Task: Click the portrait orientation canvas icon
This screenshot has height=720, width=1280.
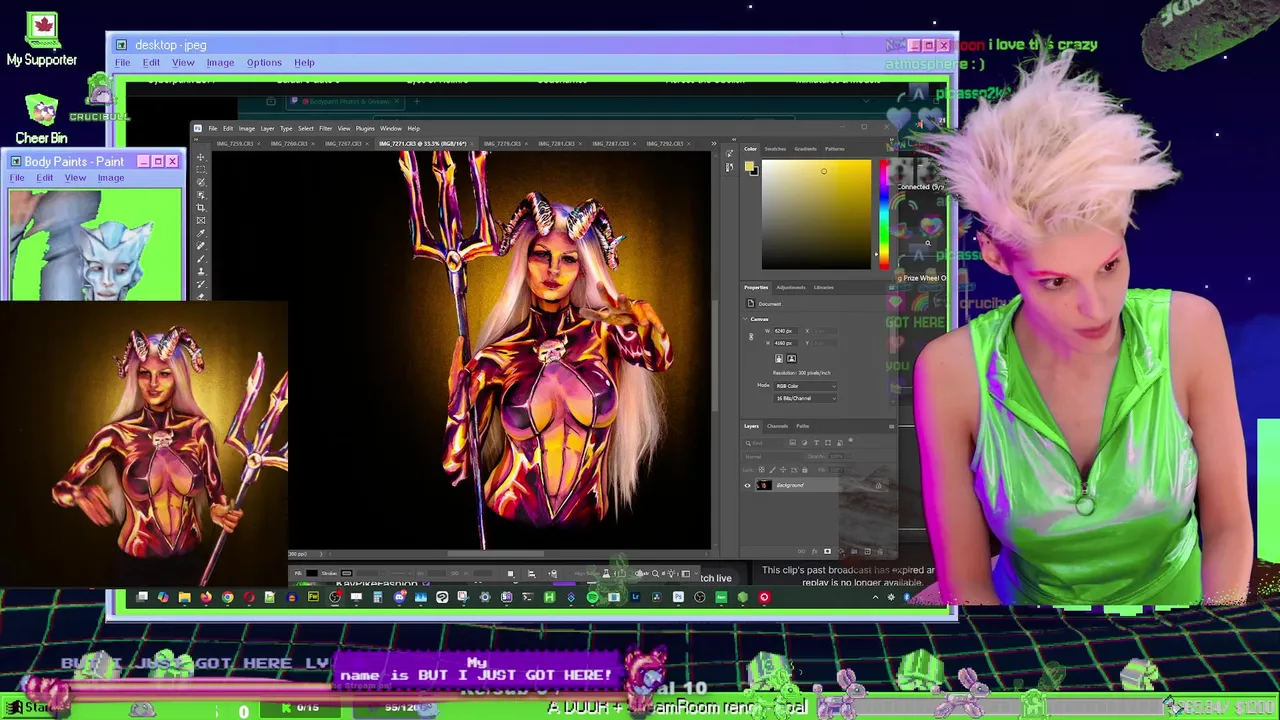Action: point(779,359)
